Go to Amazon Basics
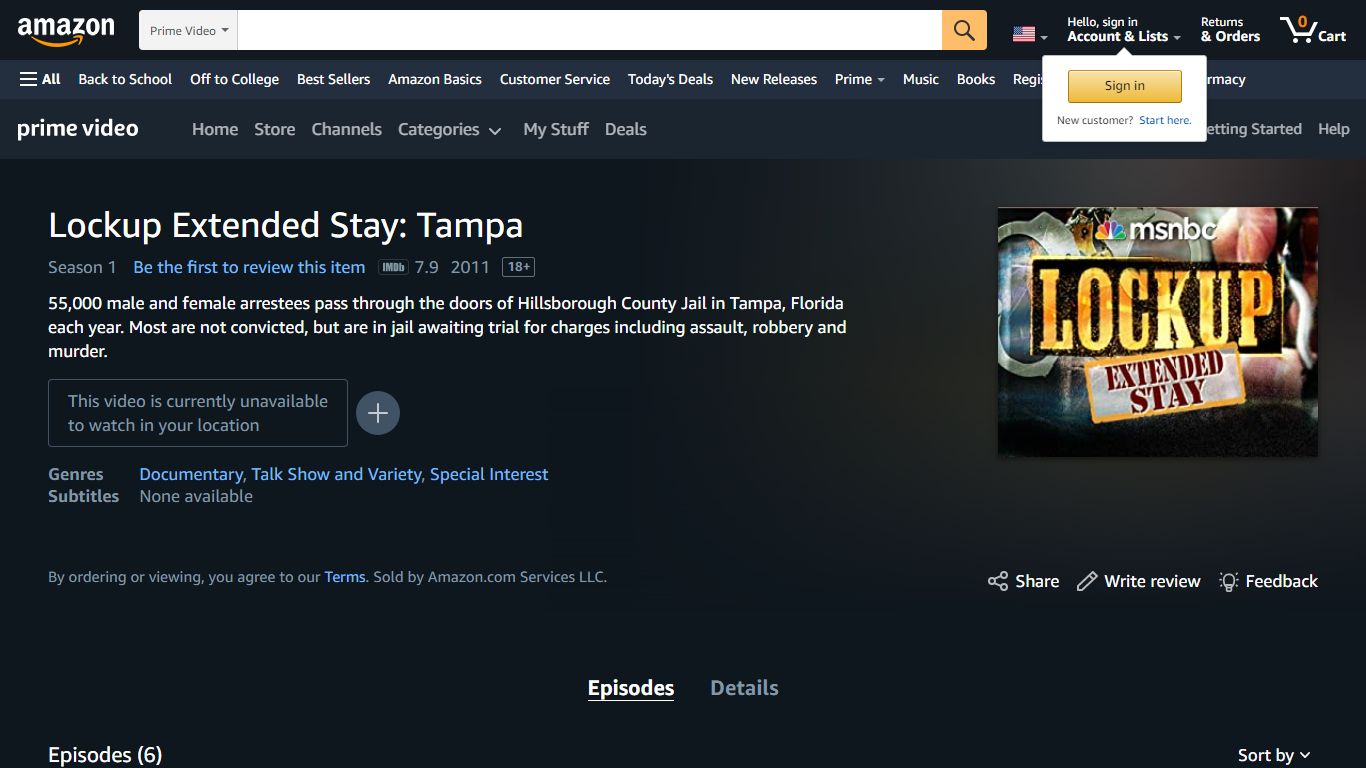Image resolution: width=1366 pixels, height=768 pixels. 435,79
